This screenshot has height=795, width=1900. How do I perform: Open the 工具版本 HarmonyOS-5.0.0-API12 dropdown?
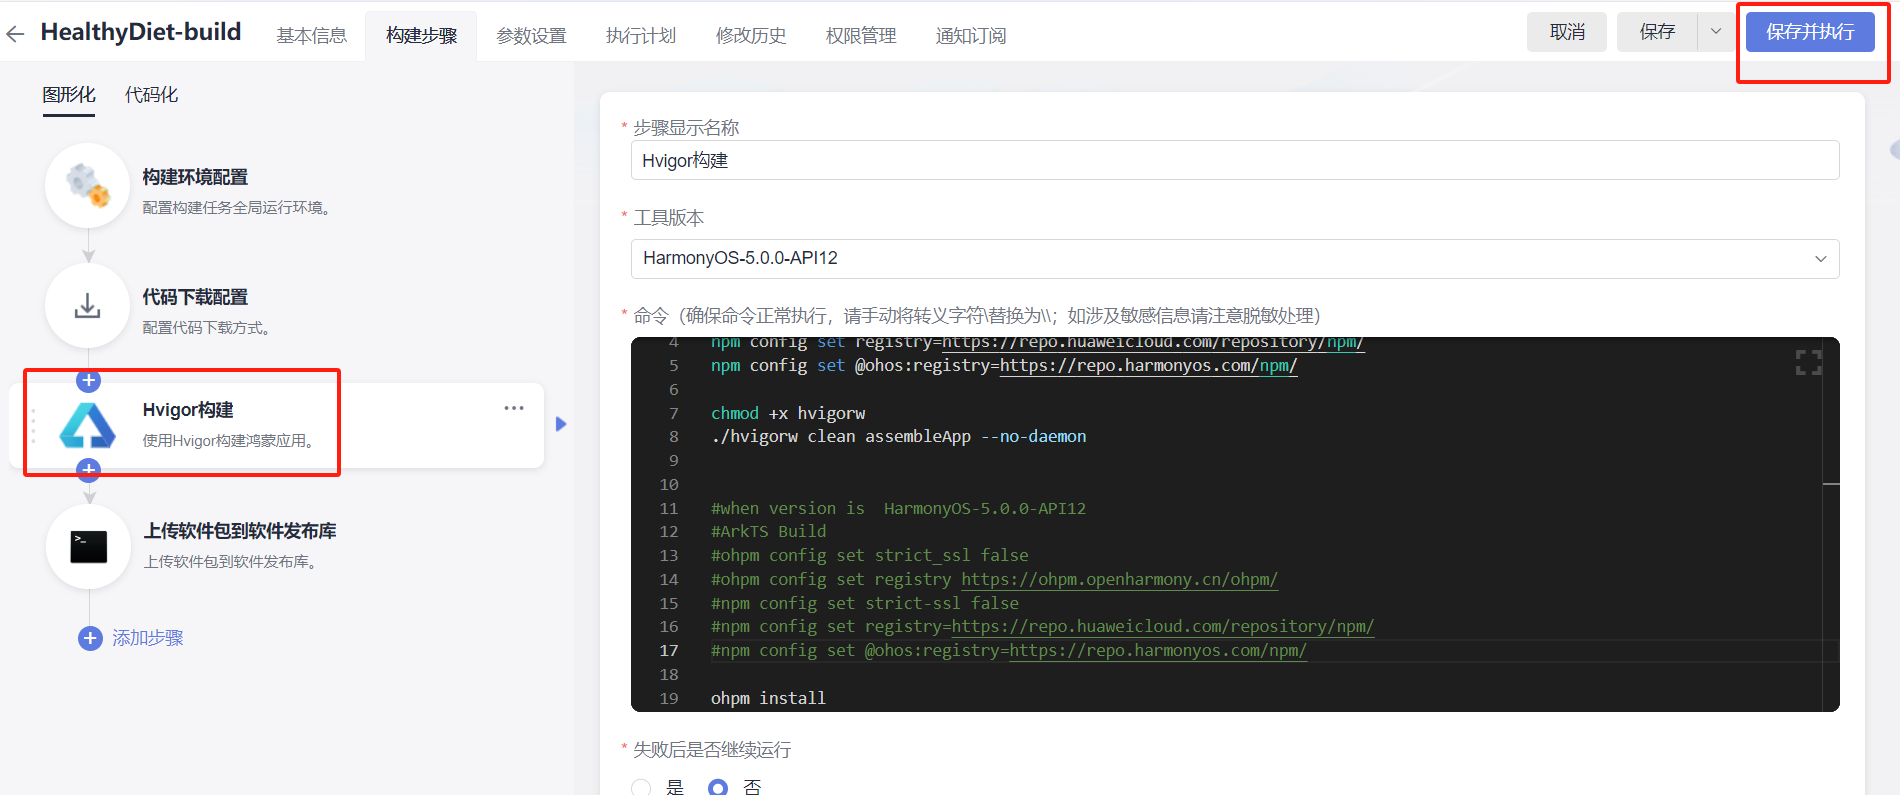[1235, 258]
